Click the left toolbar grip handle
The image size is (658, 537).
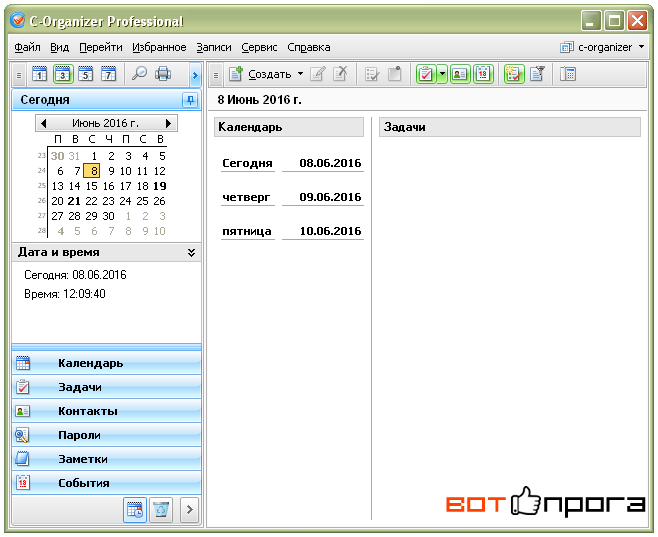[x=19, y=76]
